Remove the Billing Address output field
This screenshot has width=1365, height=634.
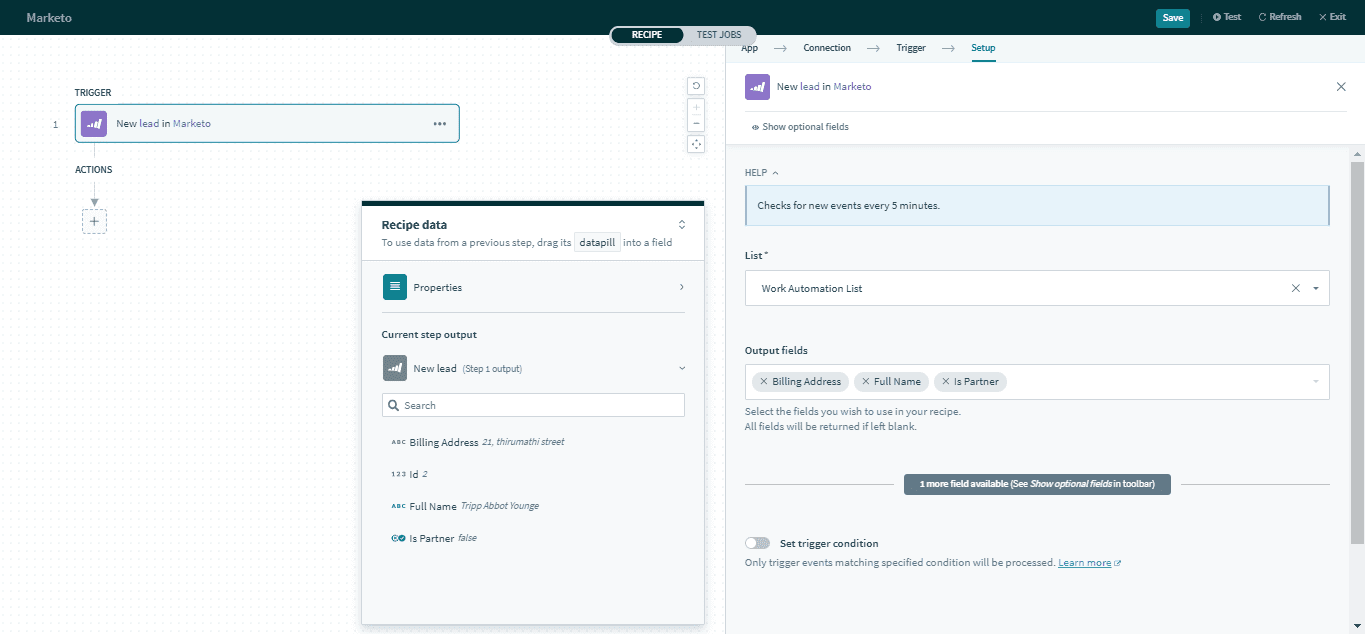tap(764, 382)
